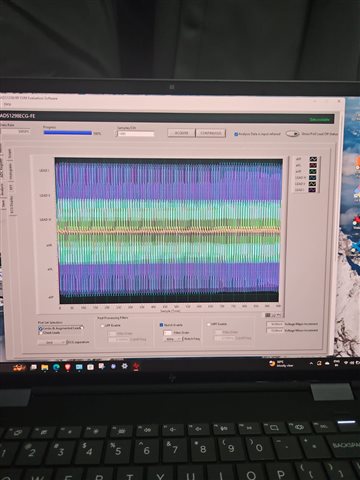Switch to the Histogram vertical tab
The height and width of the screenshot is (480, 360).
click(11, 171)
